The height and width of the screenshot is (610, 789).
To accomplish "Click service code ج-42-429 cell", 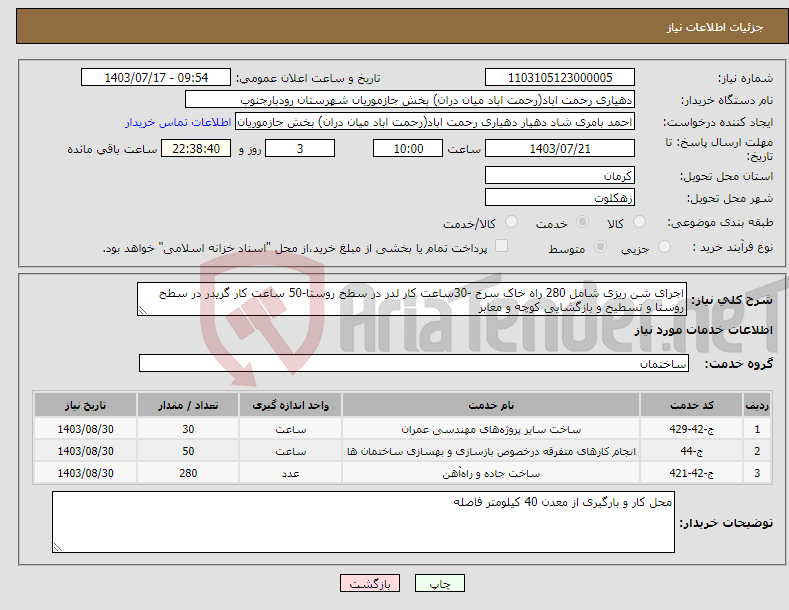I will pos(691,429).
